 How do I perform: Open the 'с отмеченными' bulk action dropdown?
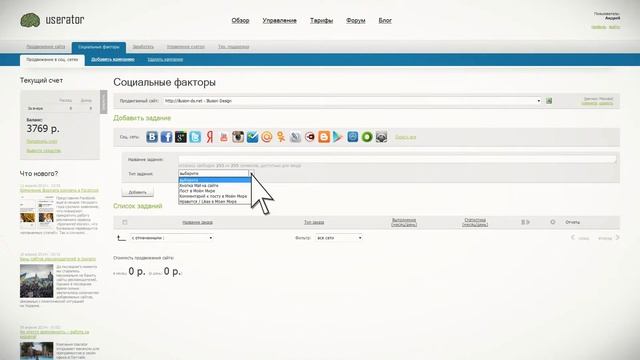(x=171, y=238)
